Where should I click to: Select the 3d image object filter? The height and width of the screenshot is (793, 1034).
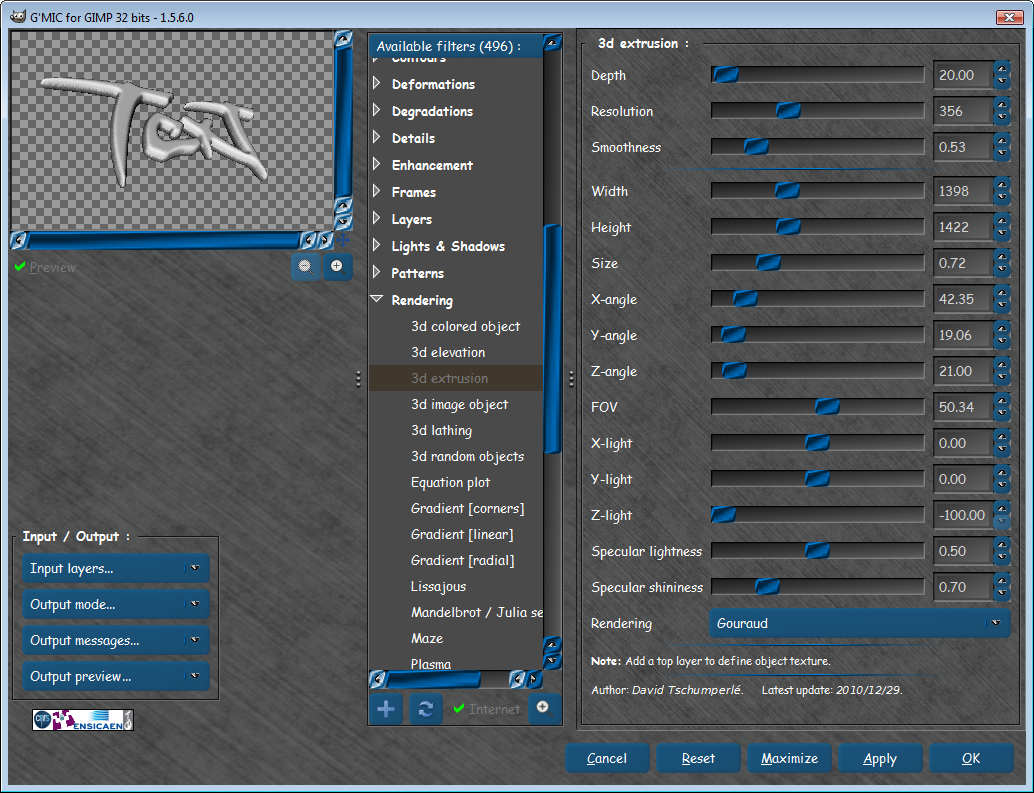[459, 404]
